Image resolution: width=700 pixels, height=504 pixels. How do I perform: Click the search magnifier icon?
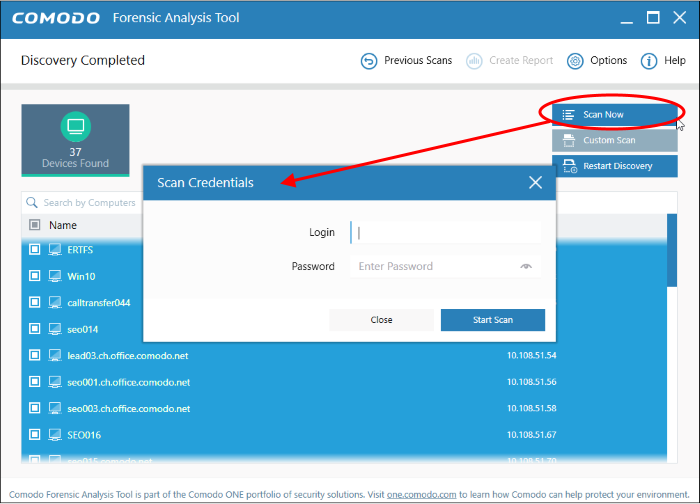tap(32, 203)
